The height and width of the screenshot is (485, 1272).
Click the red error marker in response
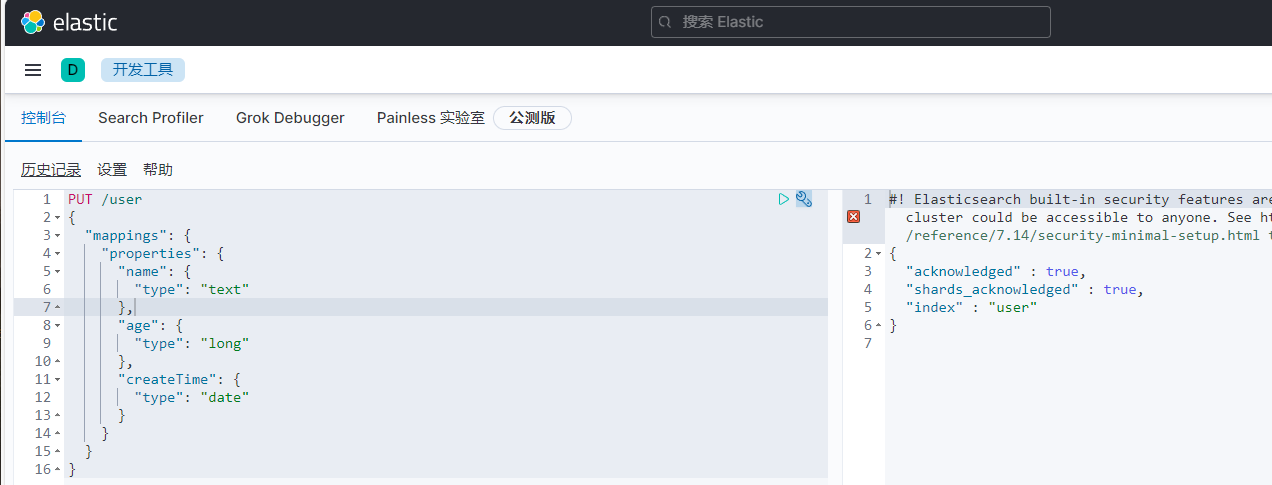[853, 217]
